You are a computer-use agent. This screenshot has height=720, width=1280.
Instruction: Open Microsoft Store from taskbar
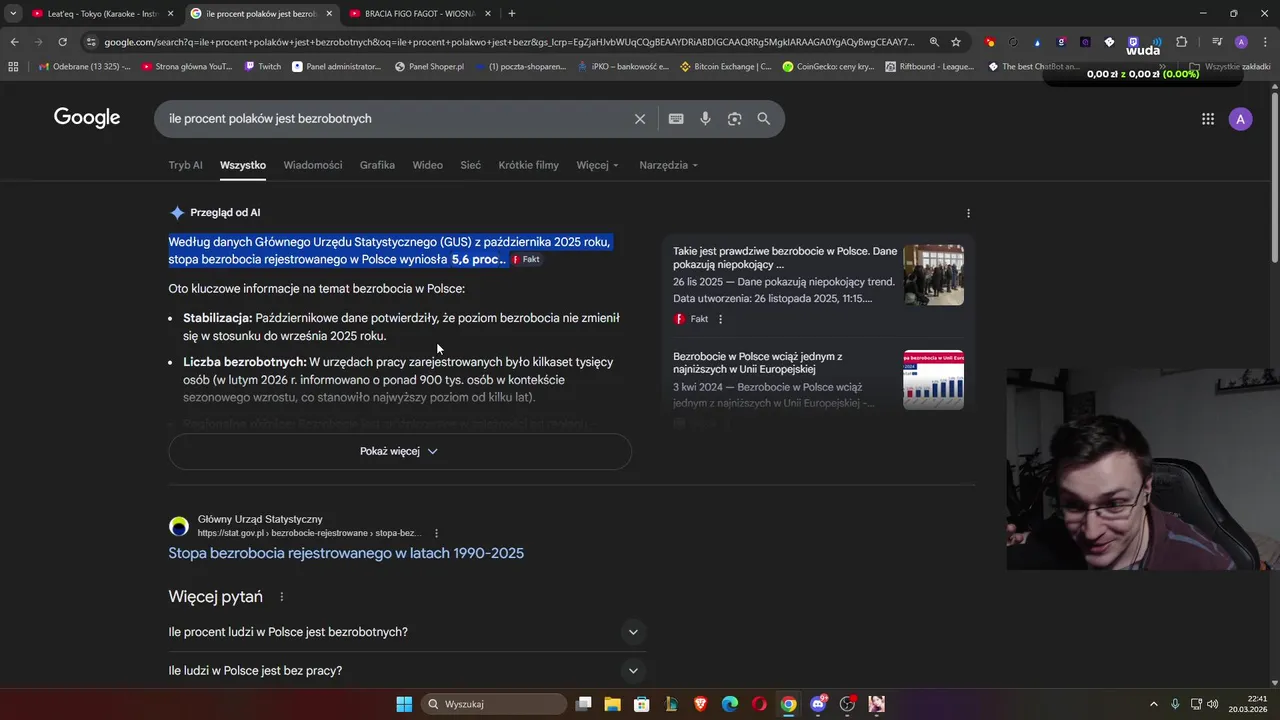tap(642, 704)
